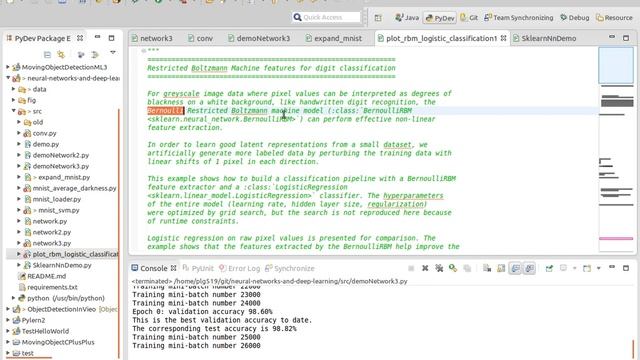Switch to PyDev perspective
The image size is (640, 360).
440,18
